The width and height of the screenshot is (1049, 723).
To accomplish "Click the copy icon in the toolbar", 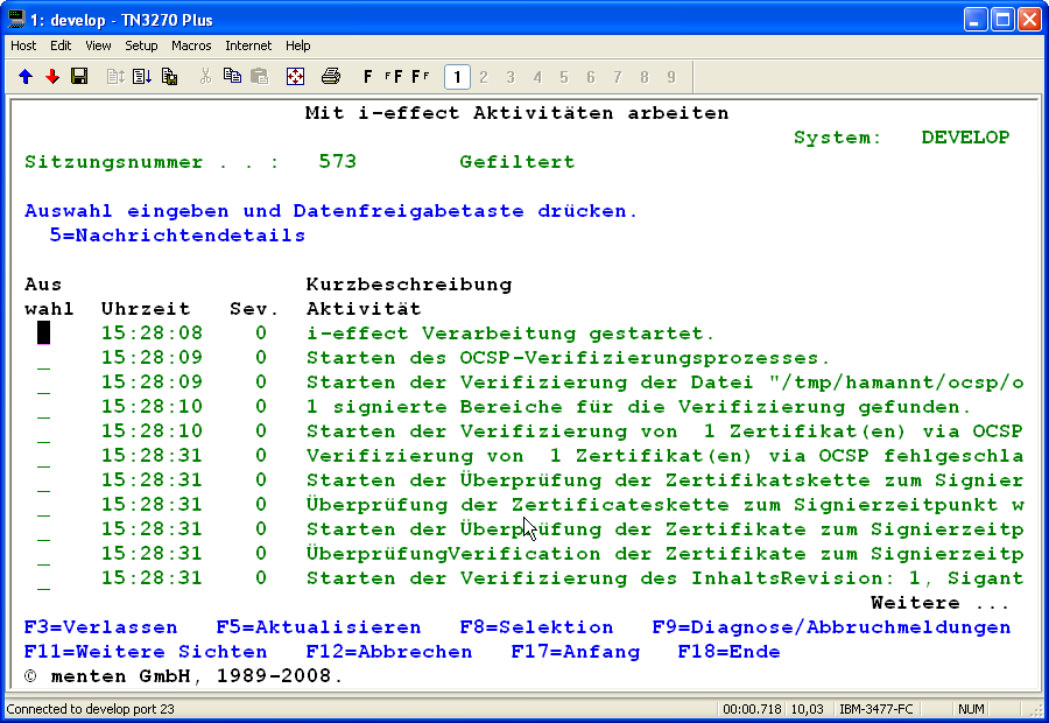I will click(x=233, y=77).
